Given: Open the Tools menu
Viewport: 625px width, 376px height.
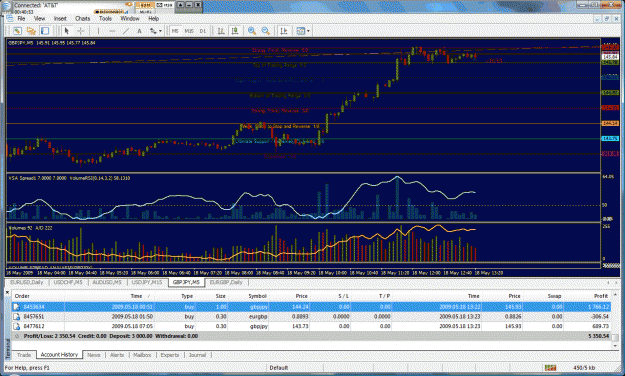Looking at the screenshot, I should [x=105, y=18].
